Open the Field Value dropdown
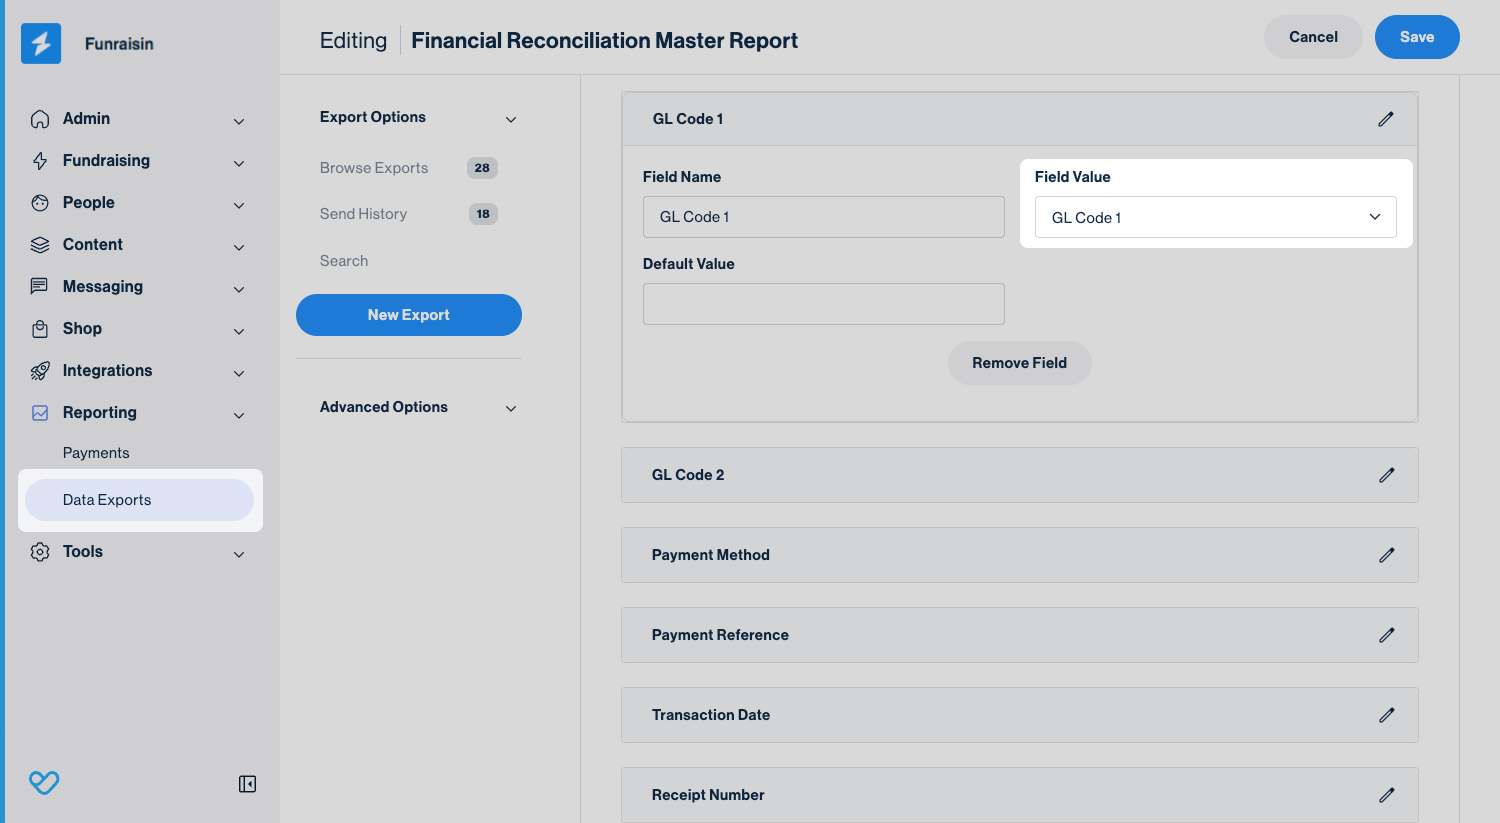 1215,218
